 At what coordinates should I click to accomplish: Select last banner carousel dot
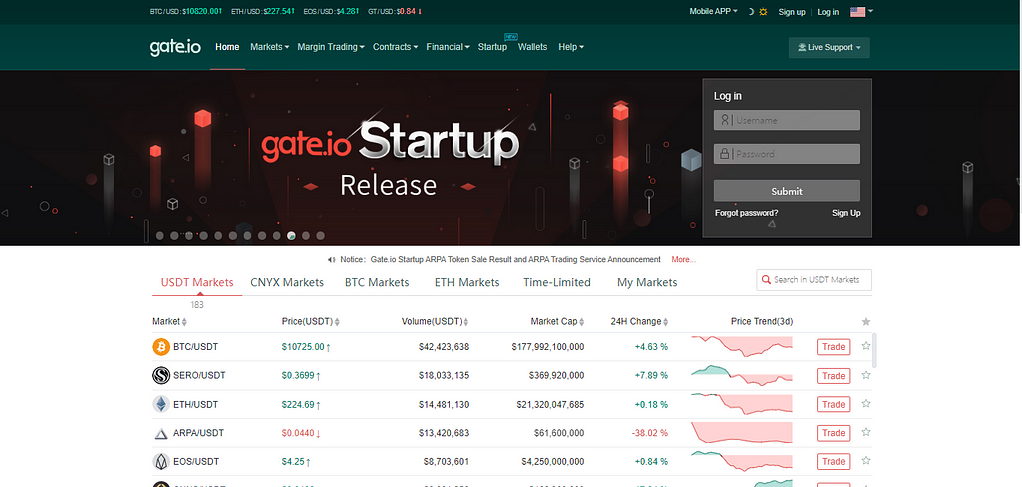point(320,236)
